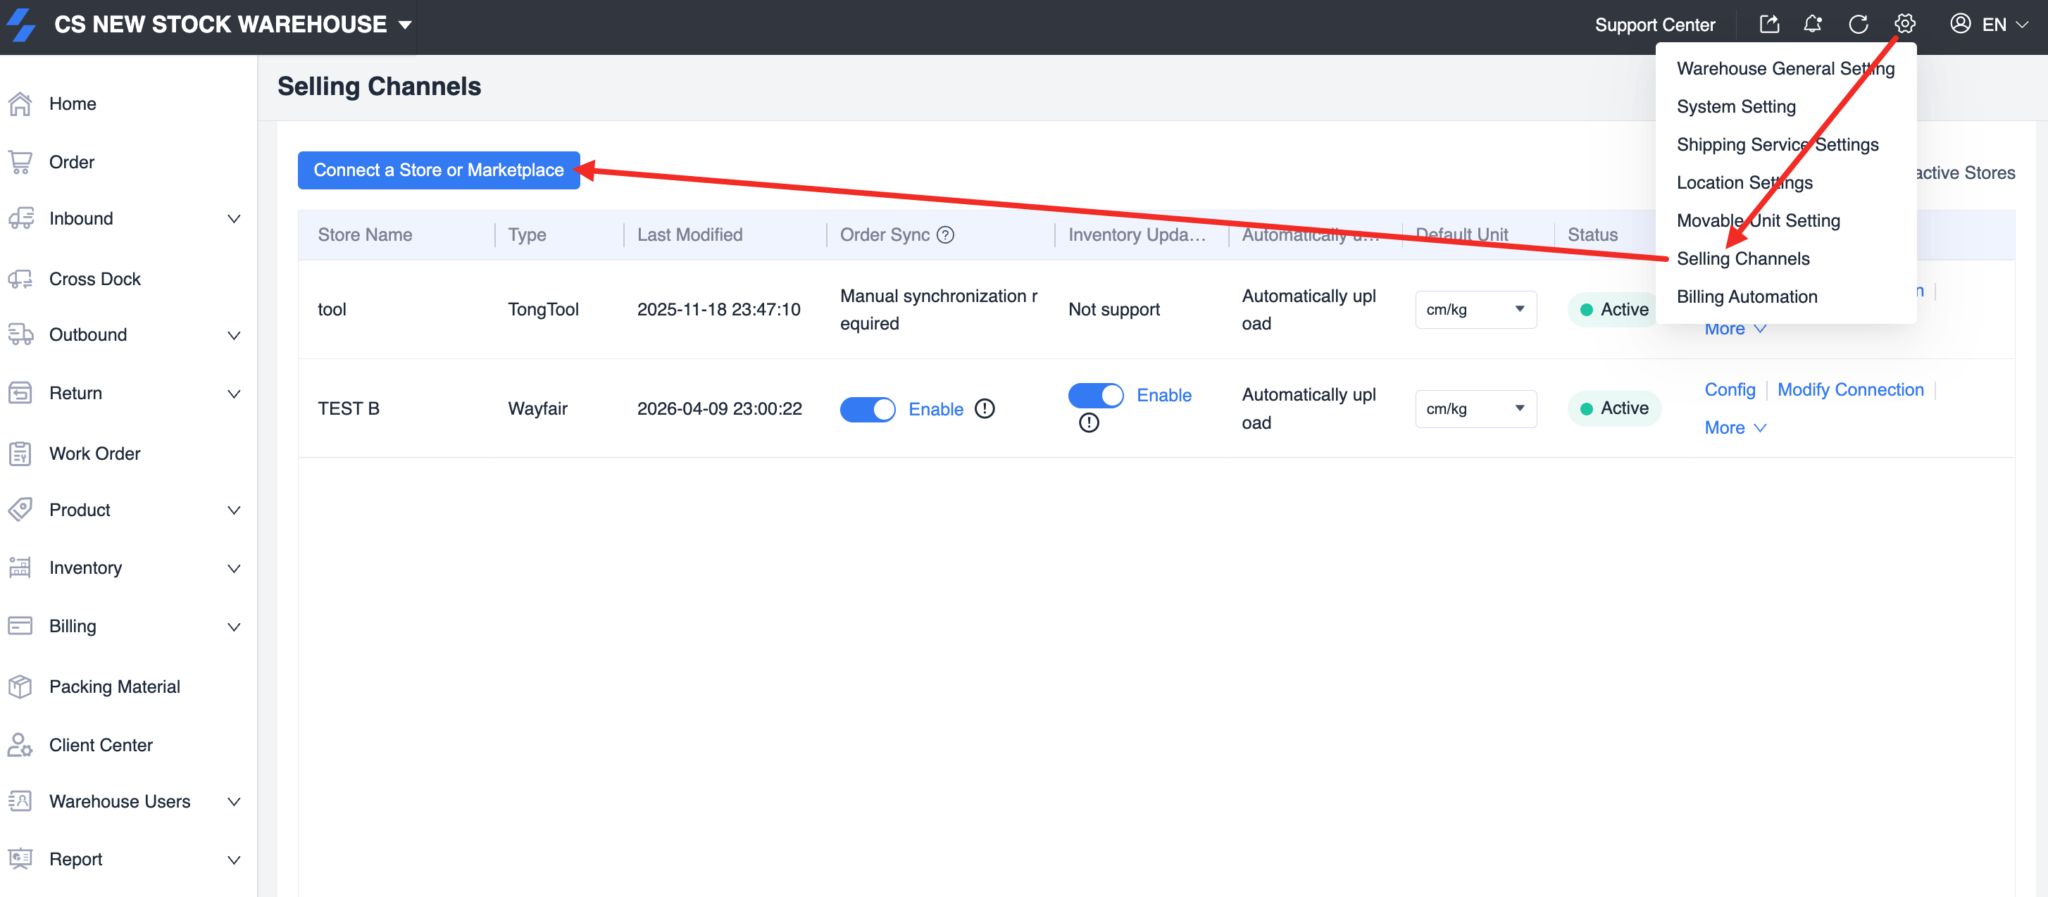The image size is (2048, 897).
Task: Open default unit dropdown for TEST B
Action: tap(1475, 409)
